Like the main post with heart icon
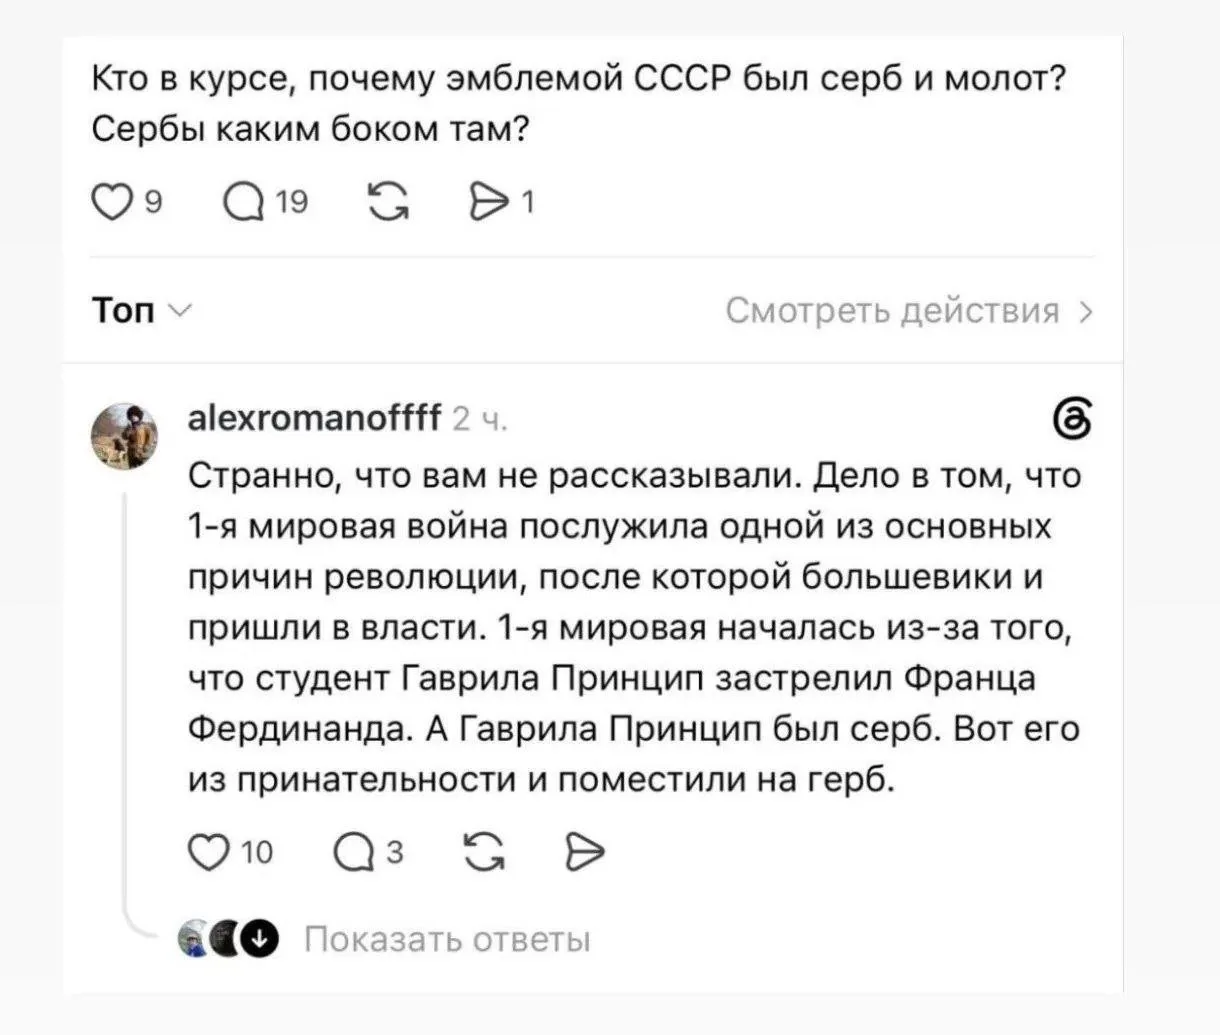 [111, 203]
